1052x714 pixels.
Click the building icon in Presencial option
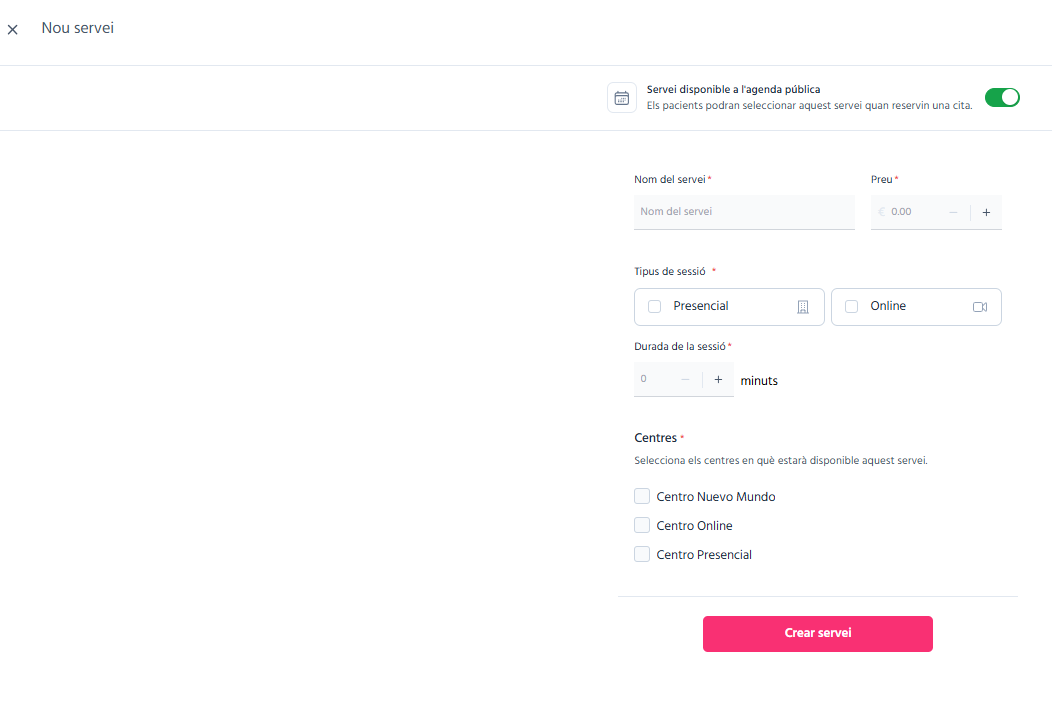pyautogui.click(x=802, y=307)
